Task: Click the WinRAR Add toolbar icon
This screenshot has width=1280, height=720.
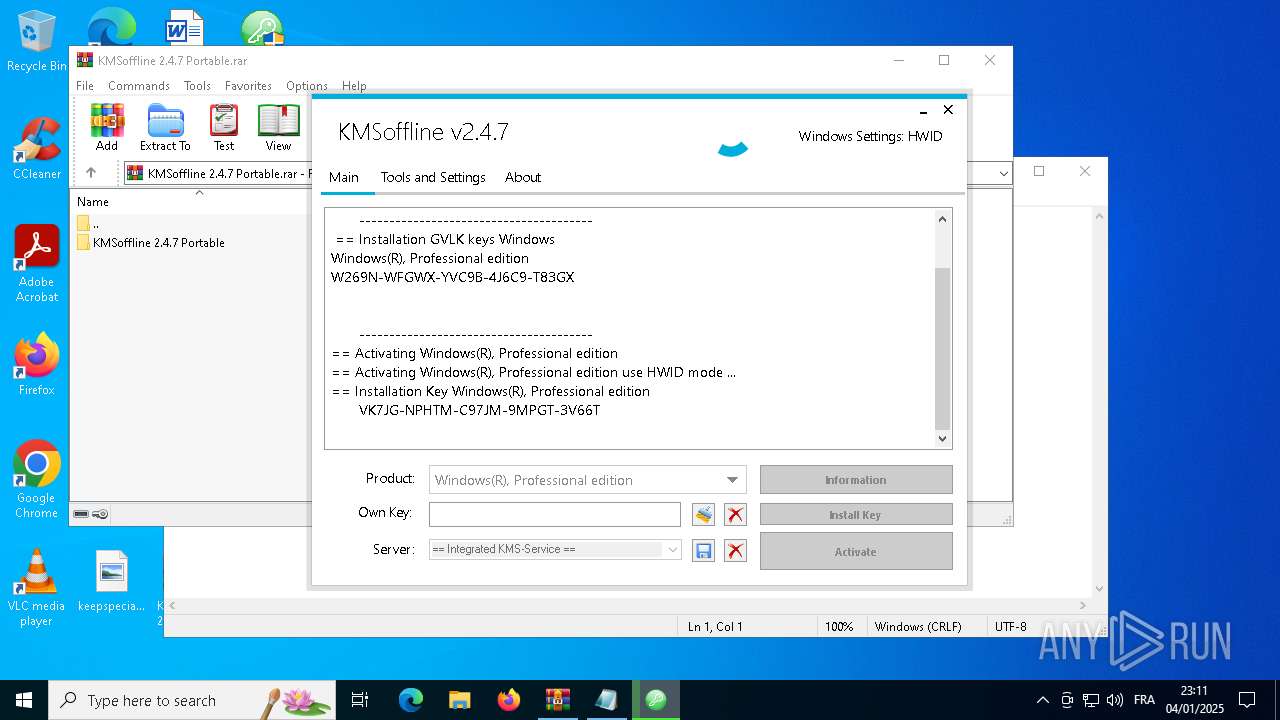Action: tap(107, 128)
